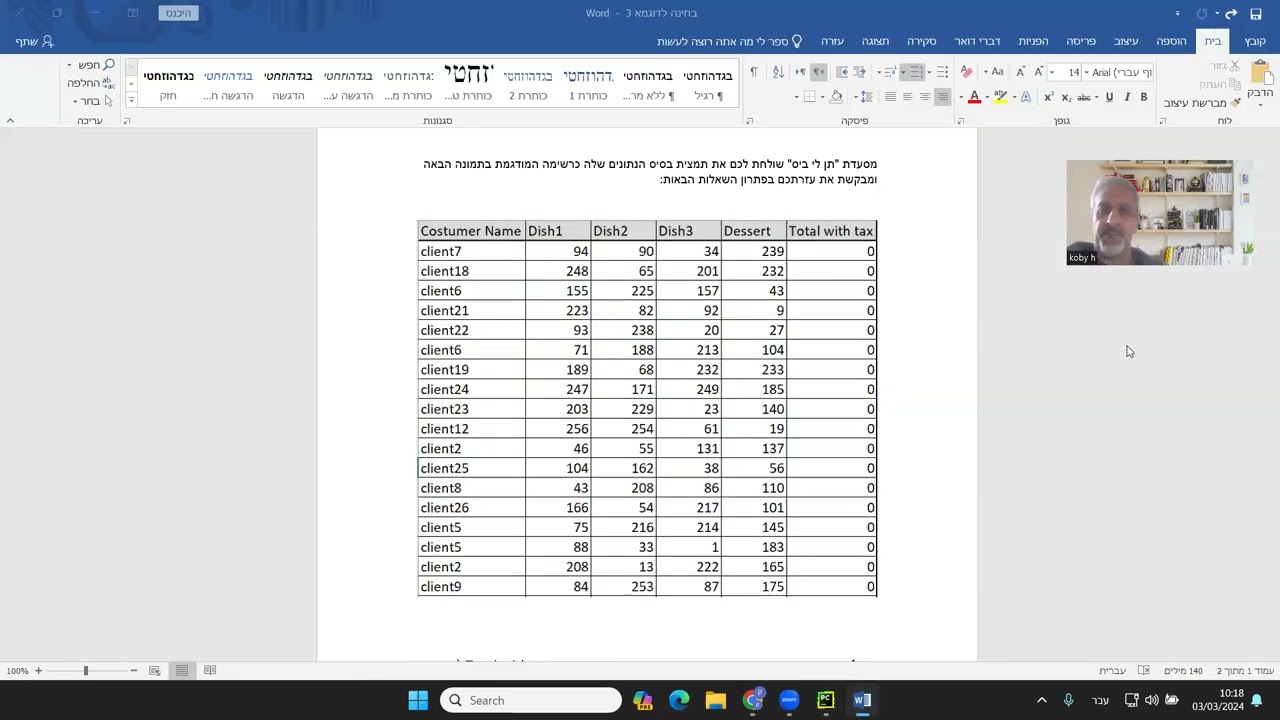This screenshot has height=720, width=1280.
Task: Click the Windows Start button
Action: (418, 700)
